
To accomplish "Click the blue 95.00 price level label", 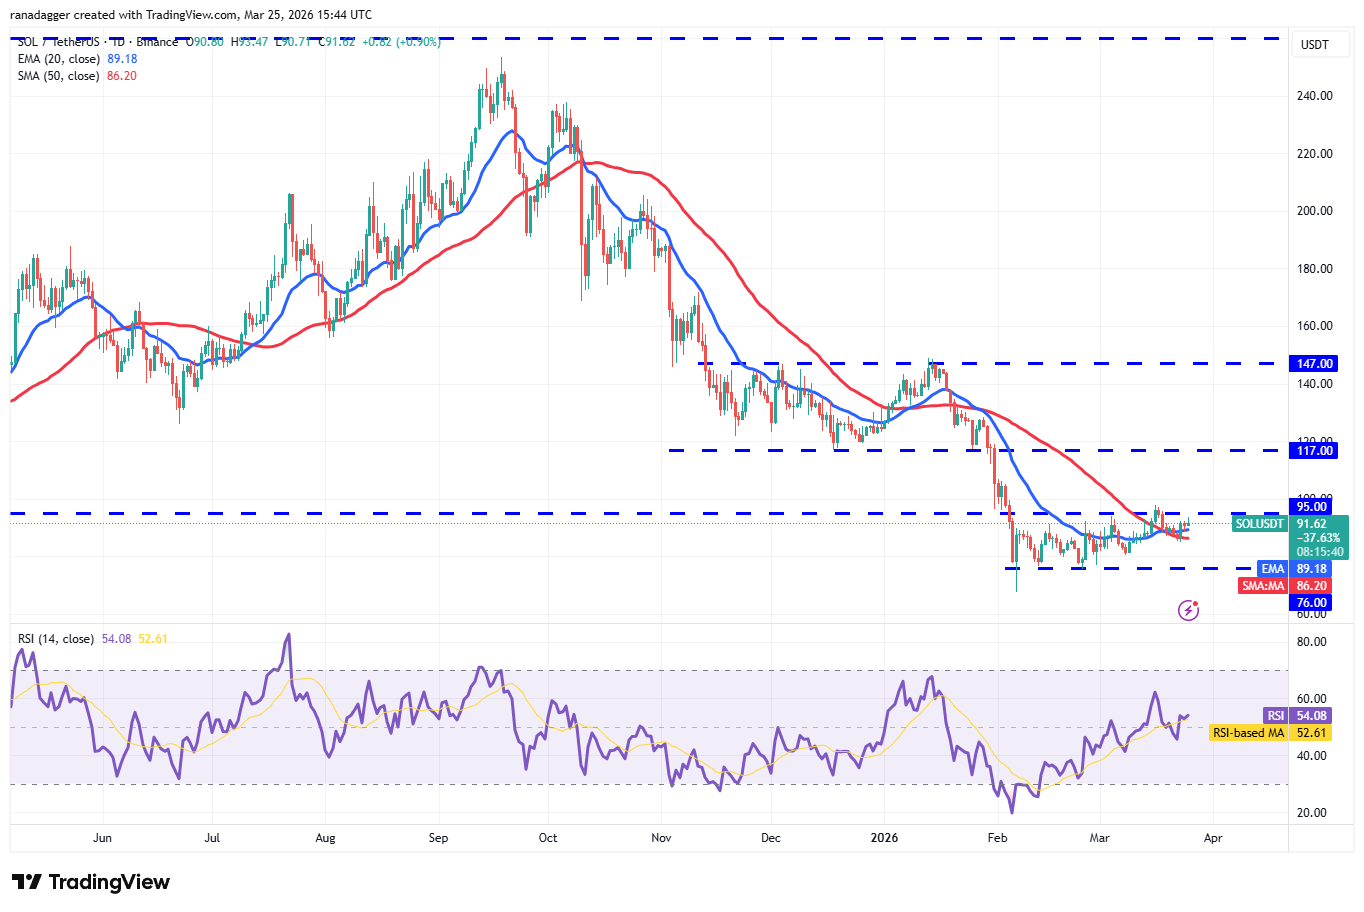I will click(x=1312, y=506).
